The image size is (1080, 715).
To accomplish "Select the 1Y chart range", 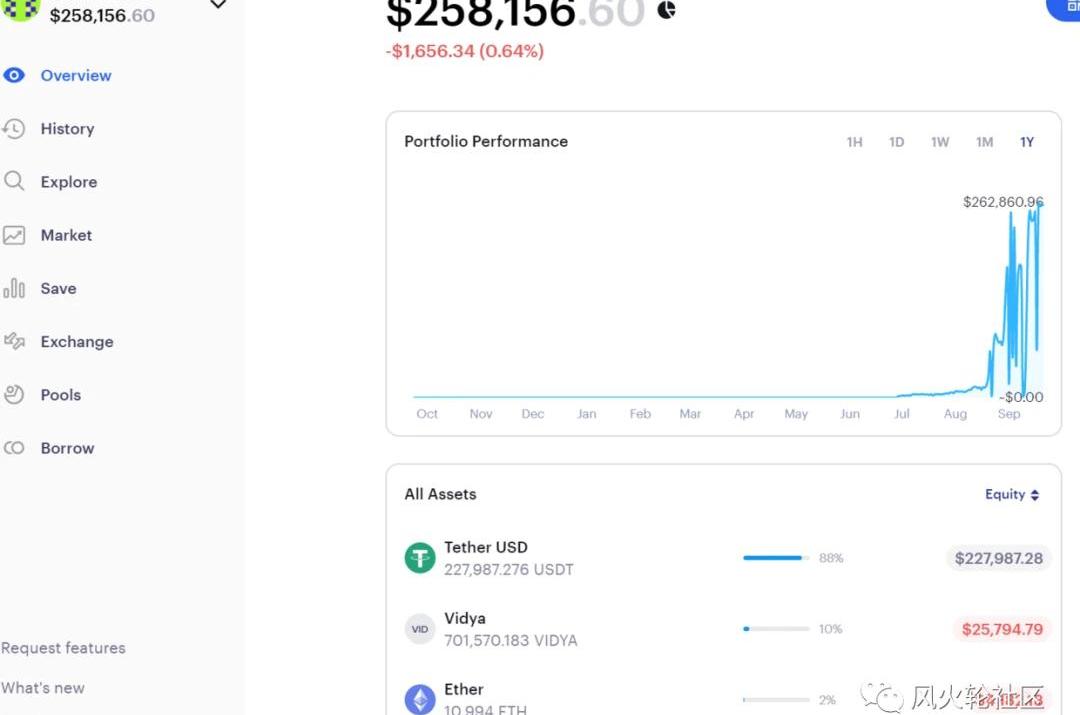I will pos(1027,142).
